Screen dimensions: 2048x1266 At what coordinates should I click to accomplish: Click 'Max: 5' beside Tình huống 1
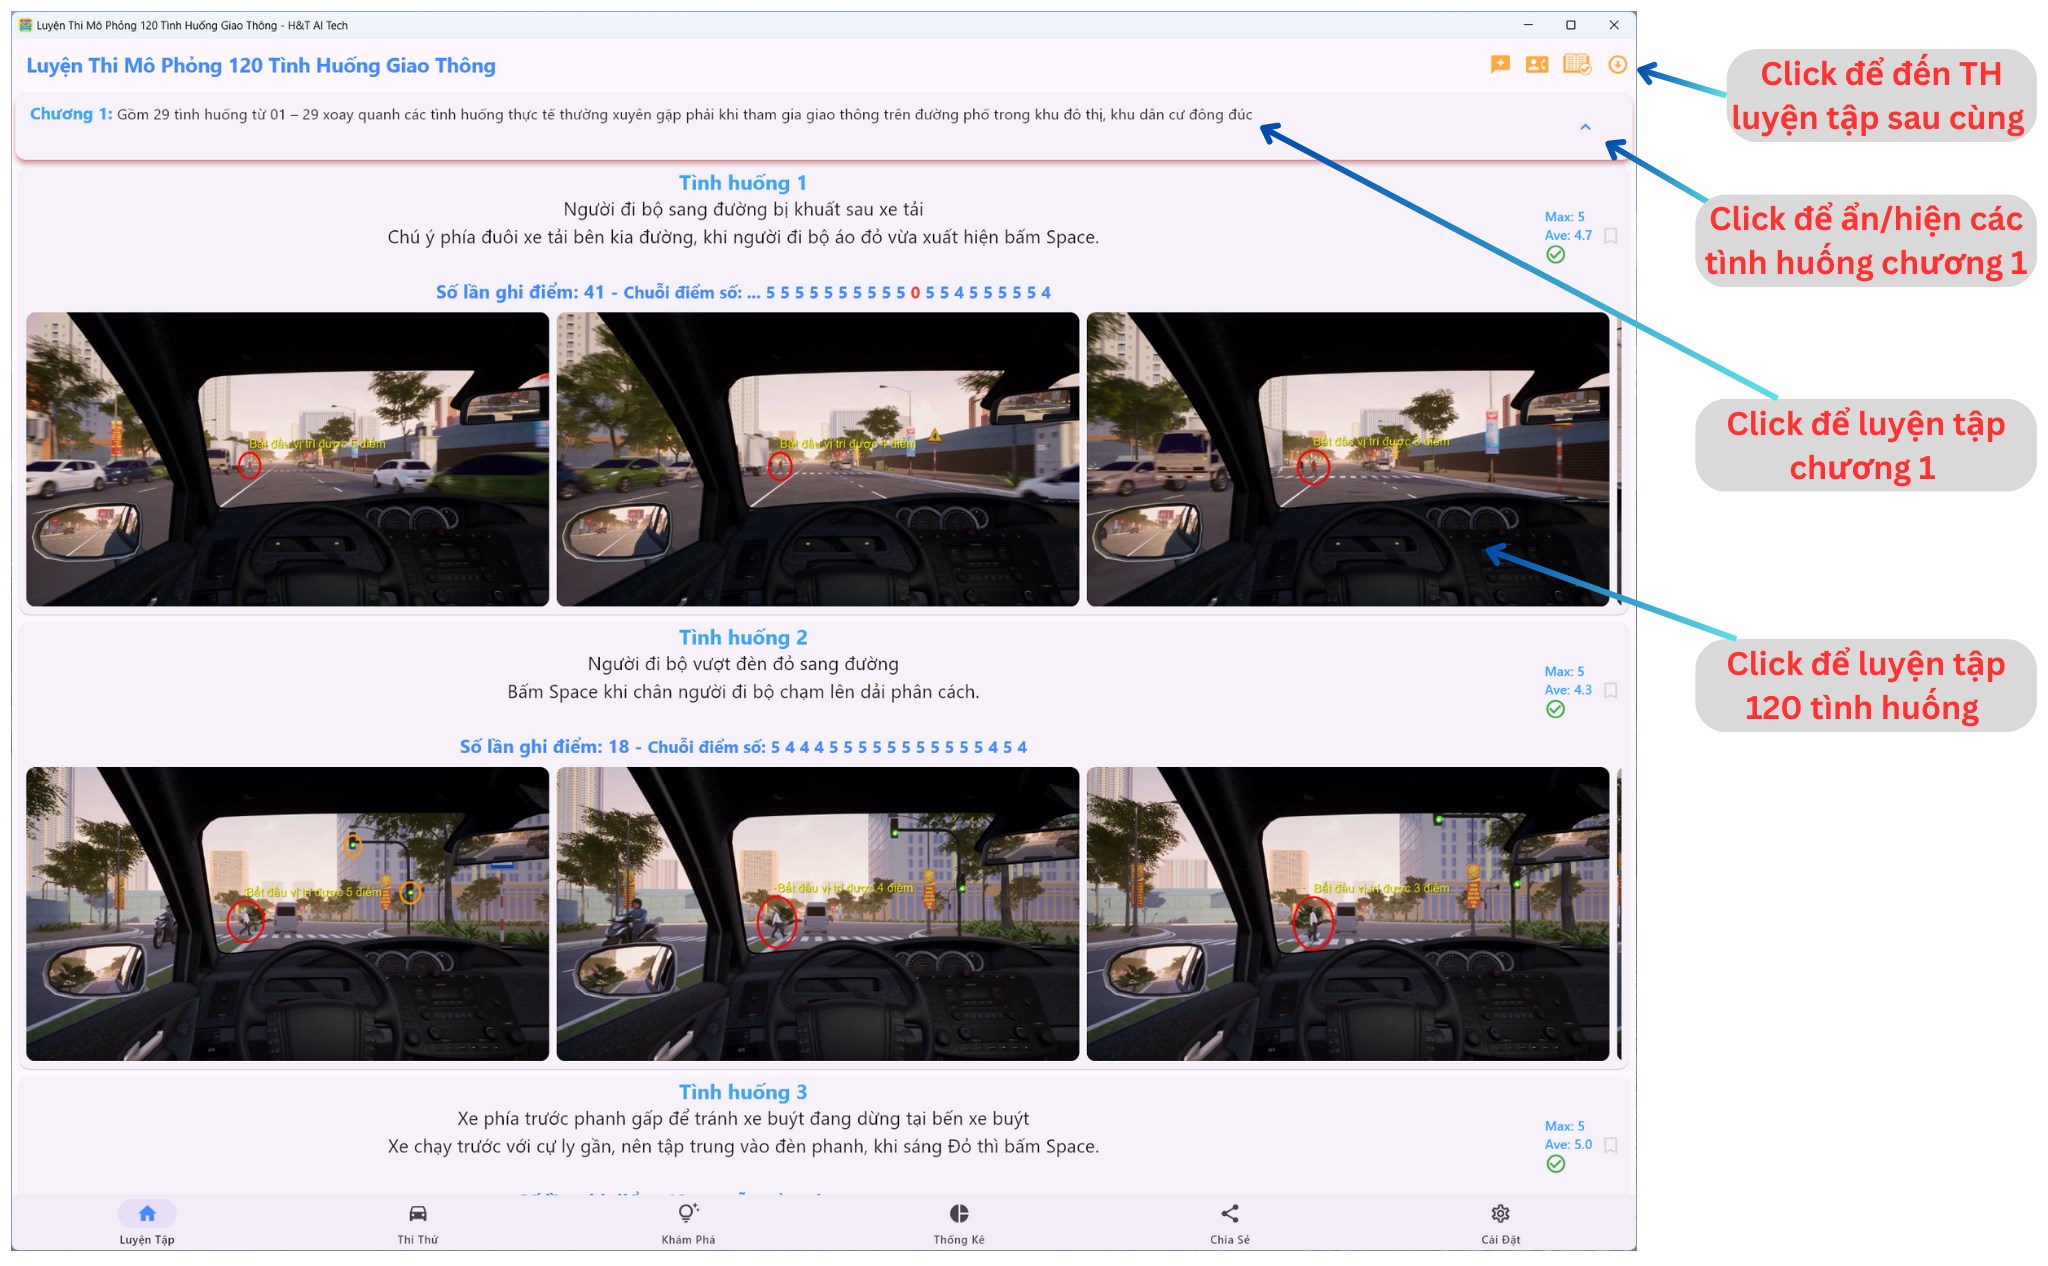(1564, 217)
